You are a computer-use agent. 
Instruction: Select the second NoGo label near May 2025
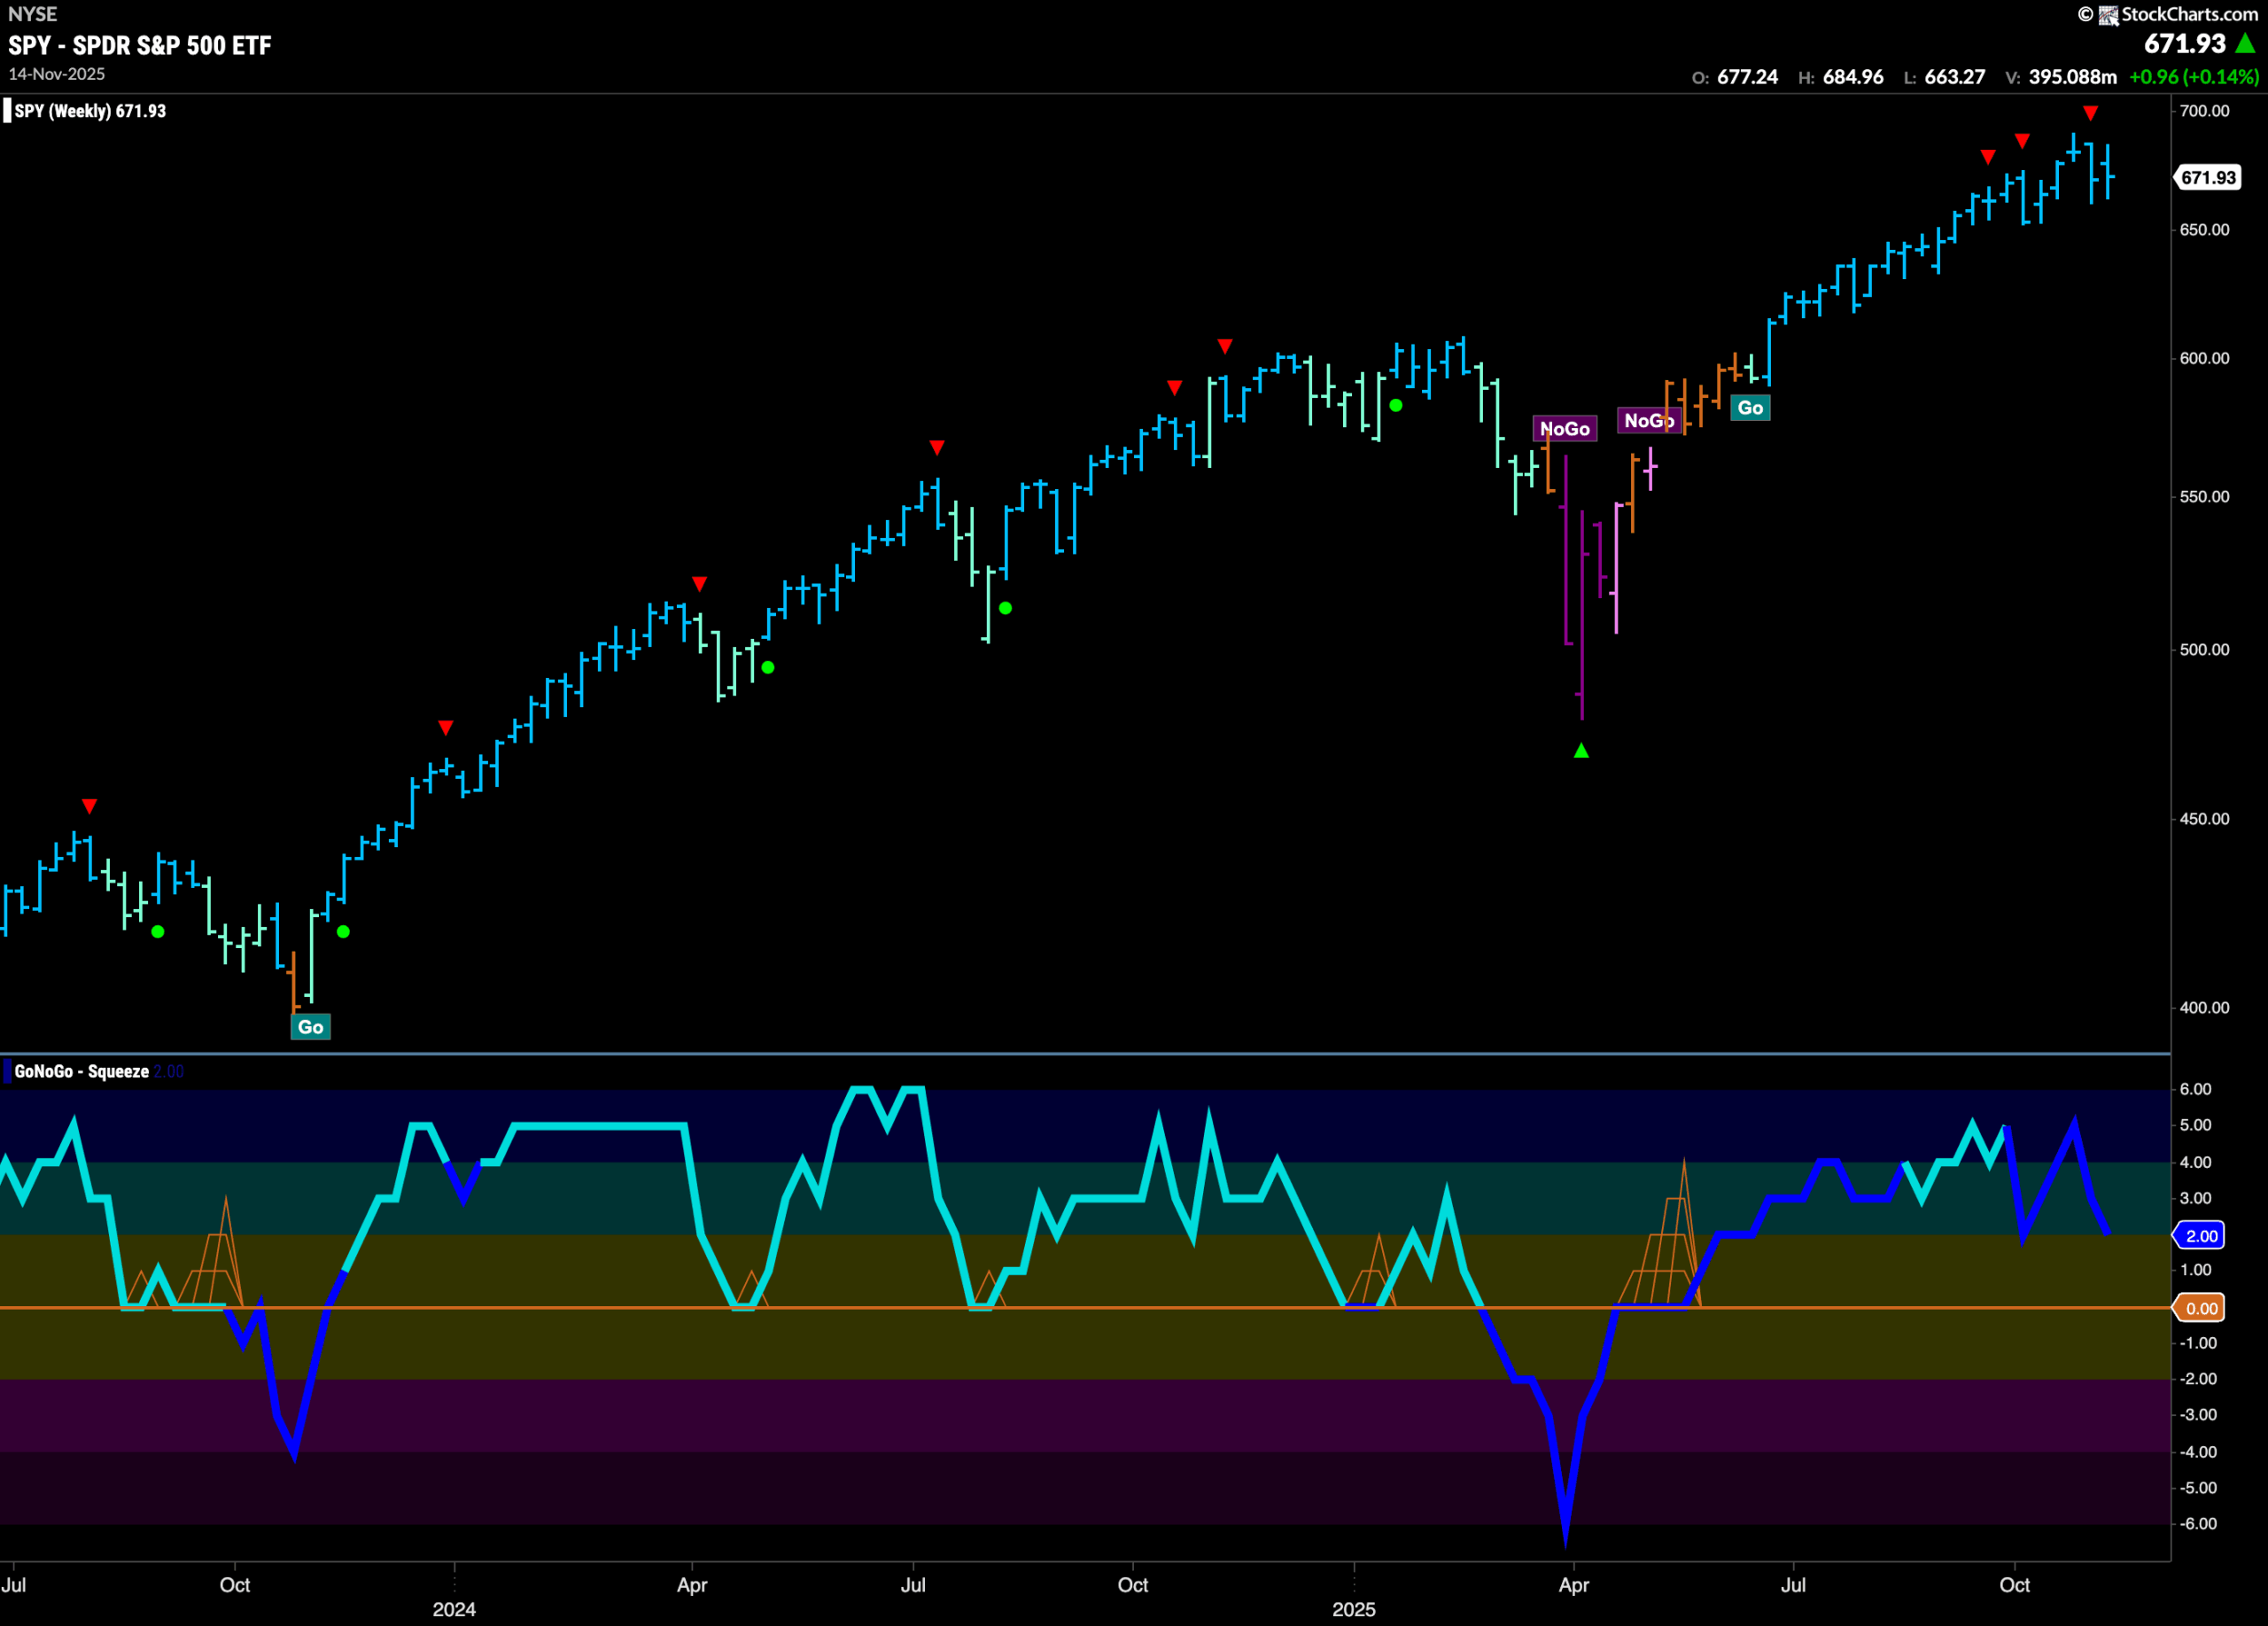tap(1649, 420)
